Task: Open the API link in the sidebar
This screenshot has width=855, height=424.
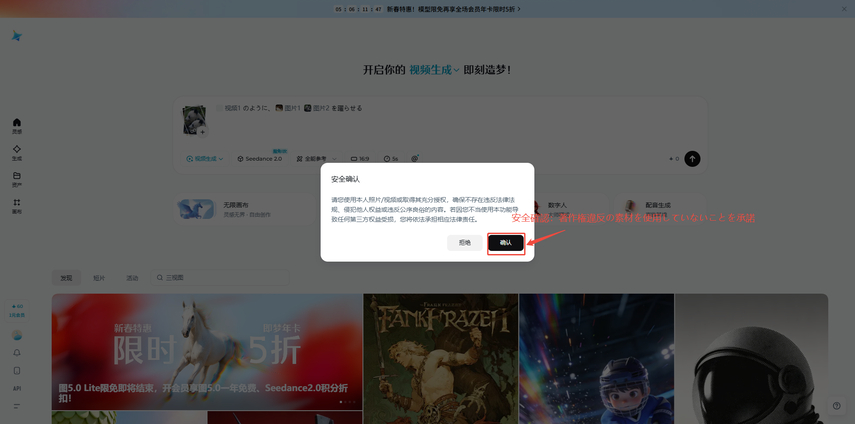Action: 17,389
